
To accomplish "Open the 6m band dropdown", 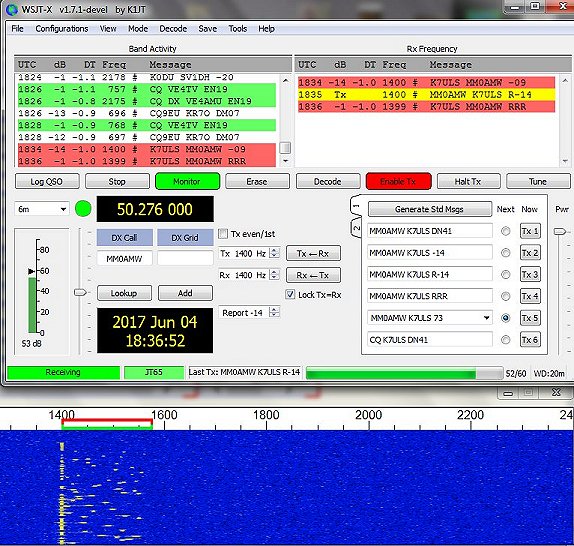I will point(42,209).
